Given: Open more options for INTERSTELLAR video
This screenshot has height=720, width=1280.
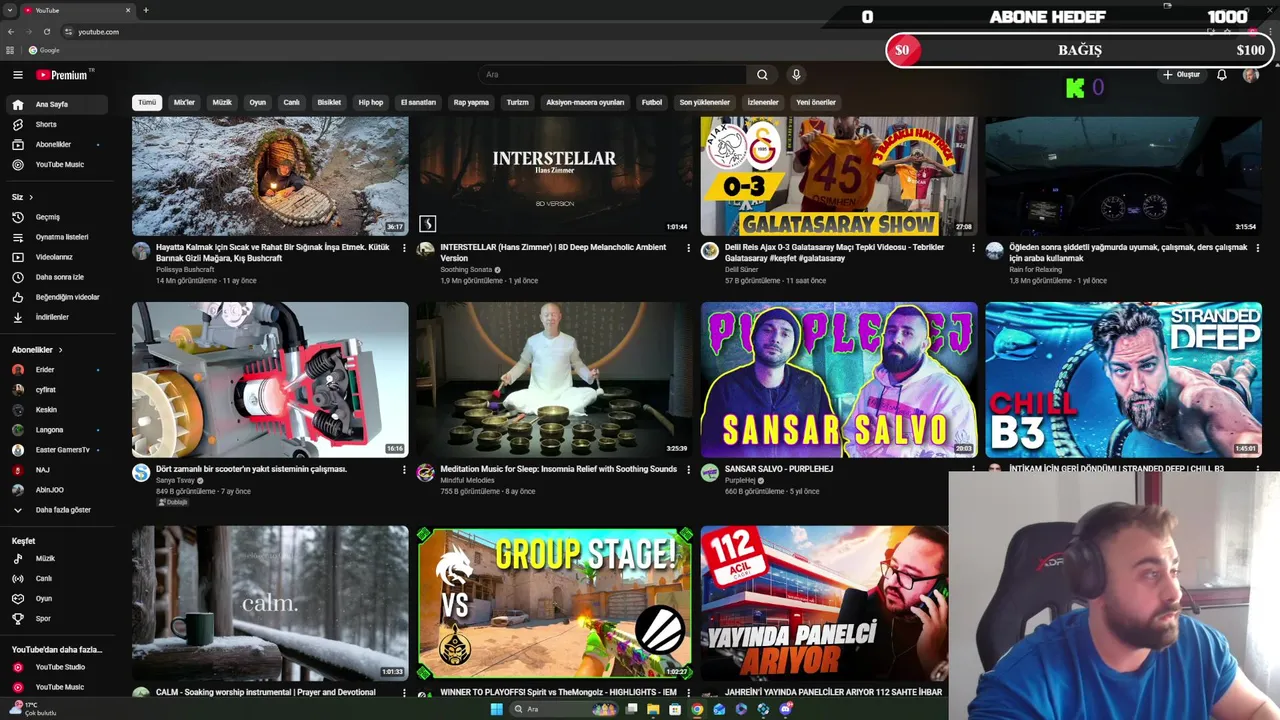Looking at the screenshot, I should click(688, 248).
